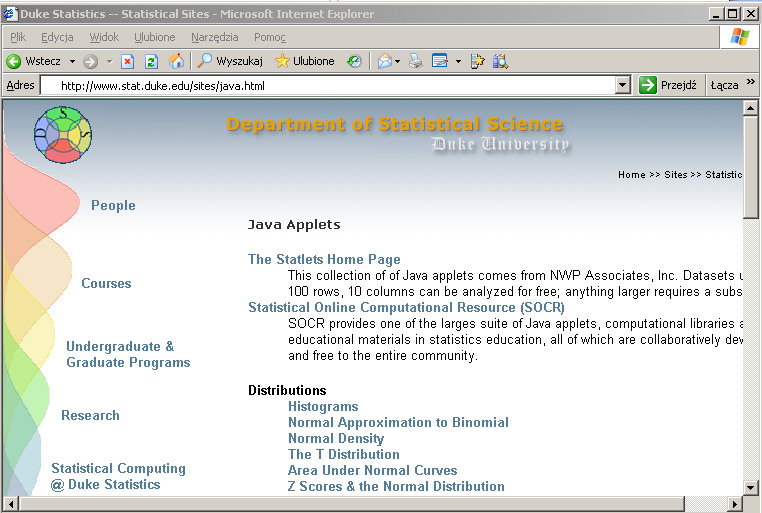Open Z Scores & the Normal Distribution link
This screenshot has height=513, width=762.
[396, 486]
